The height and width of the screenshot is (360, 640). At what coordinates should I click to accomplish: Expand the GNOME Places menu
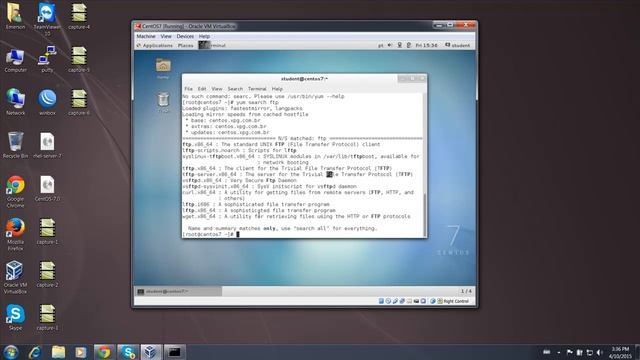pos(185,45)
